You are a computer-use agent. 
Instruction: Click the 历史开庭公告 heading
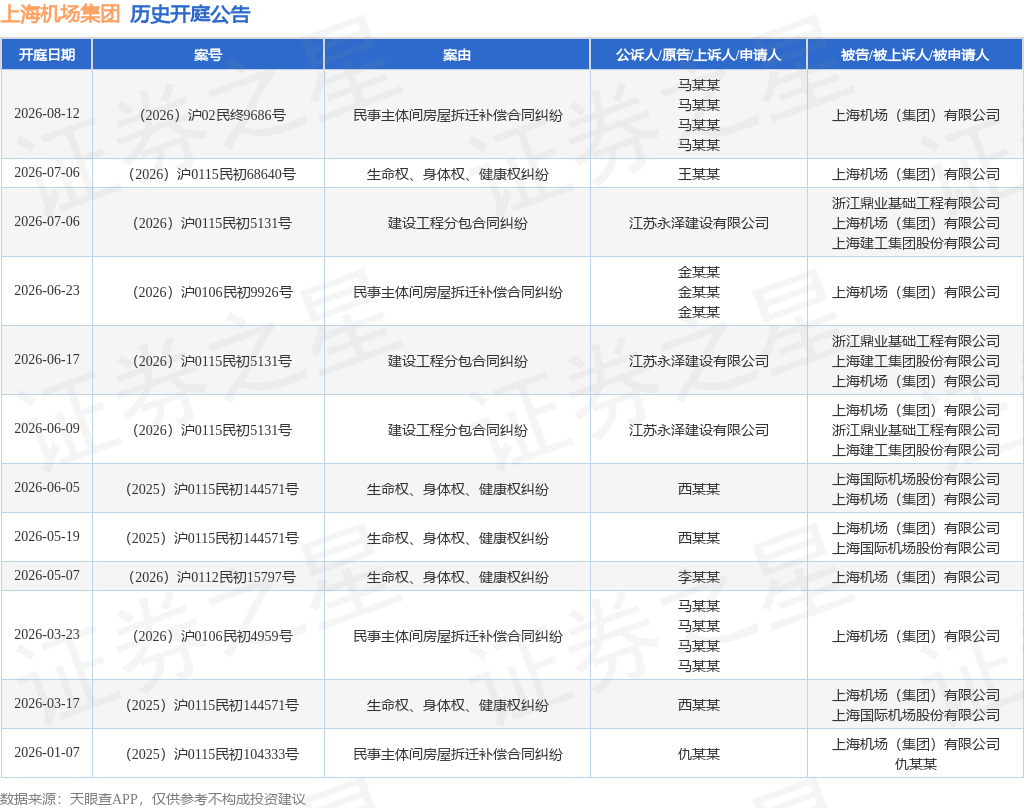coord(189,14)
